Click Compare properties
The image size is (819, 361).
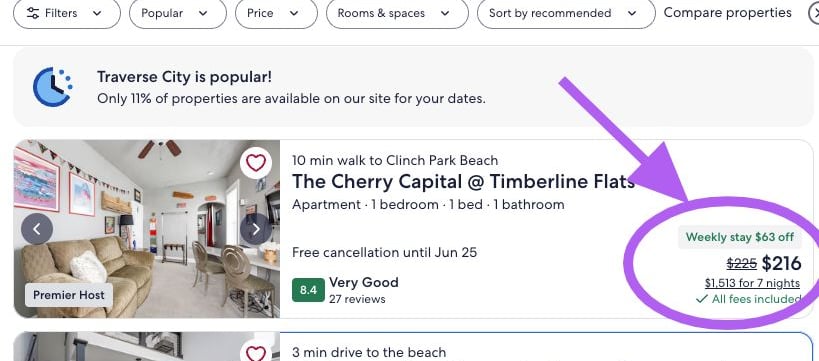click(x=728, y=13)
